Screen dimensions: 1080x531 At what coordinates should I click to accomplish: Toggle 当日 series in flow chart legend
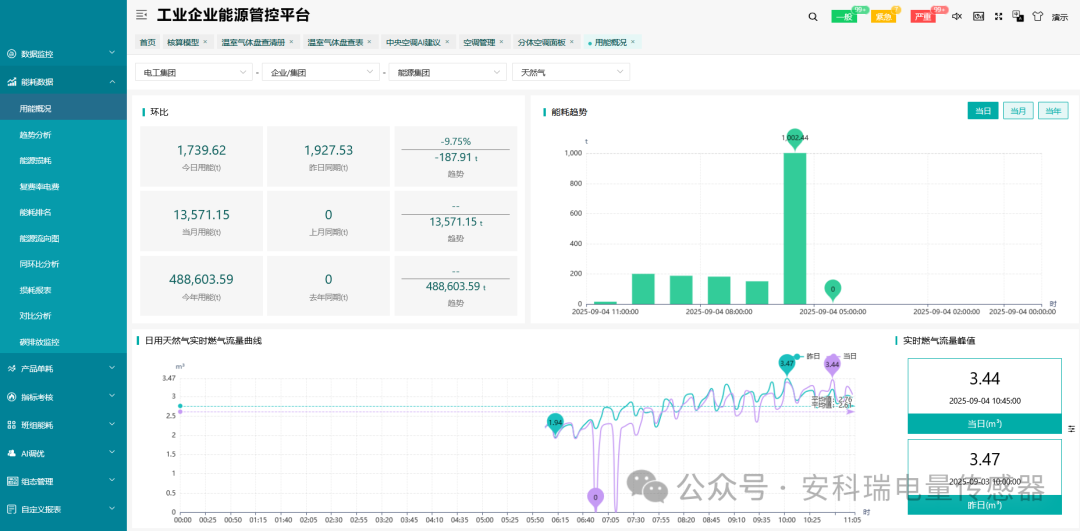point(844,356)
